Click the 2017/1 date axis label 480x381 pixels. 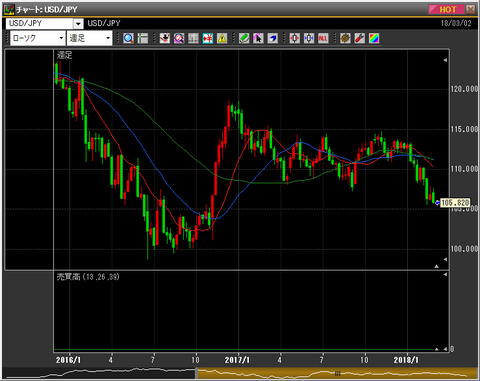[237, 360]
